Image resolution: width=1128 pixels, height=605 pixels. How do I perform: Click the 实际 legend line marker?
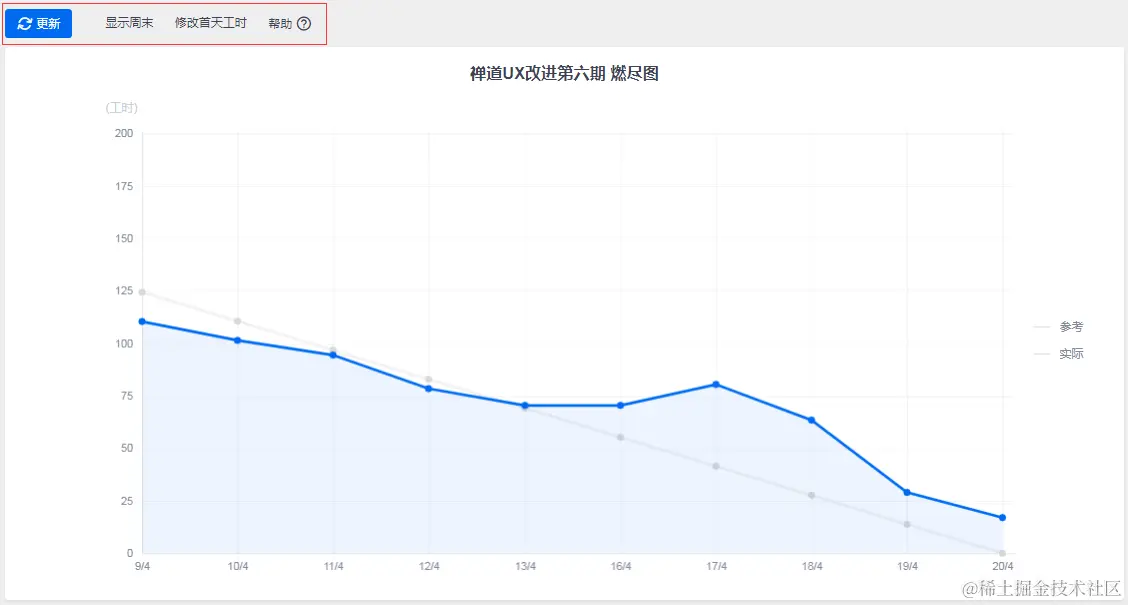tap(1040, 353)
